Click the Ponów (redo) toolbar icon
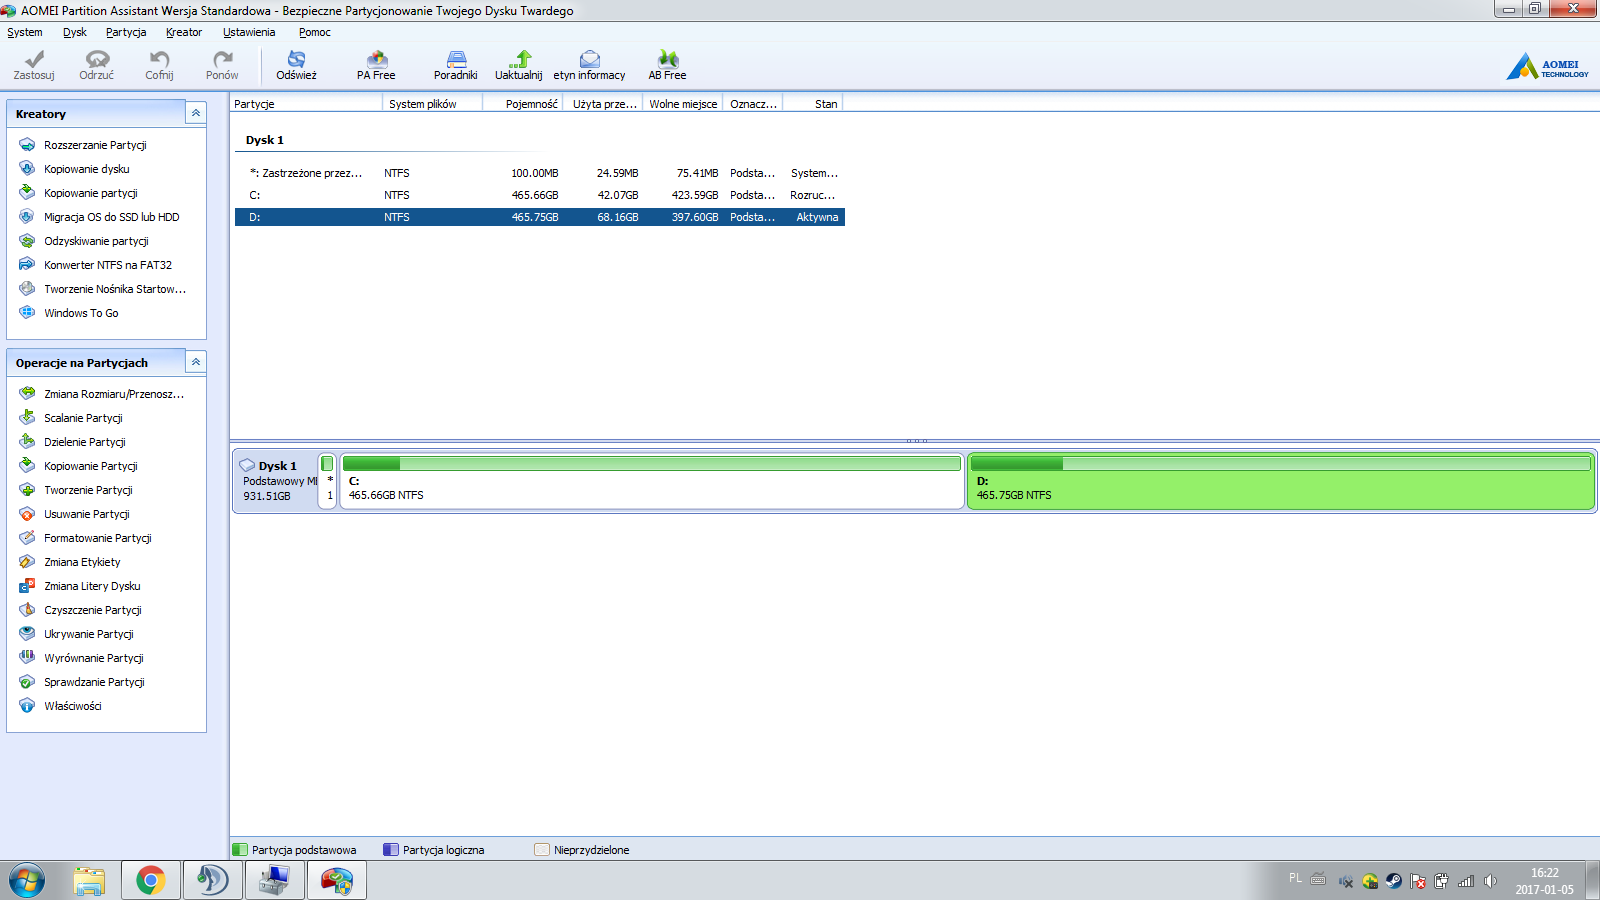The width and height of the screenshot is (1600, 900). [x=222, y=65]
